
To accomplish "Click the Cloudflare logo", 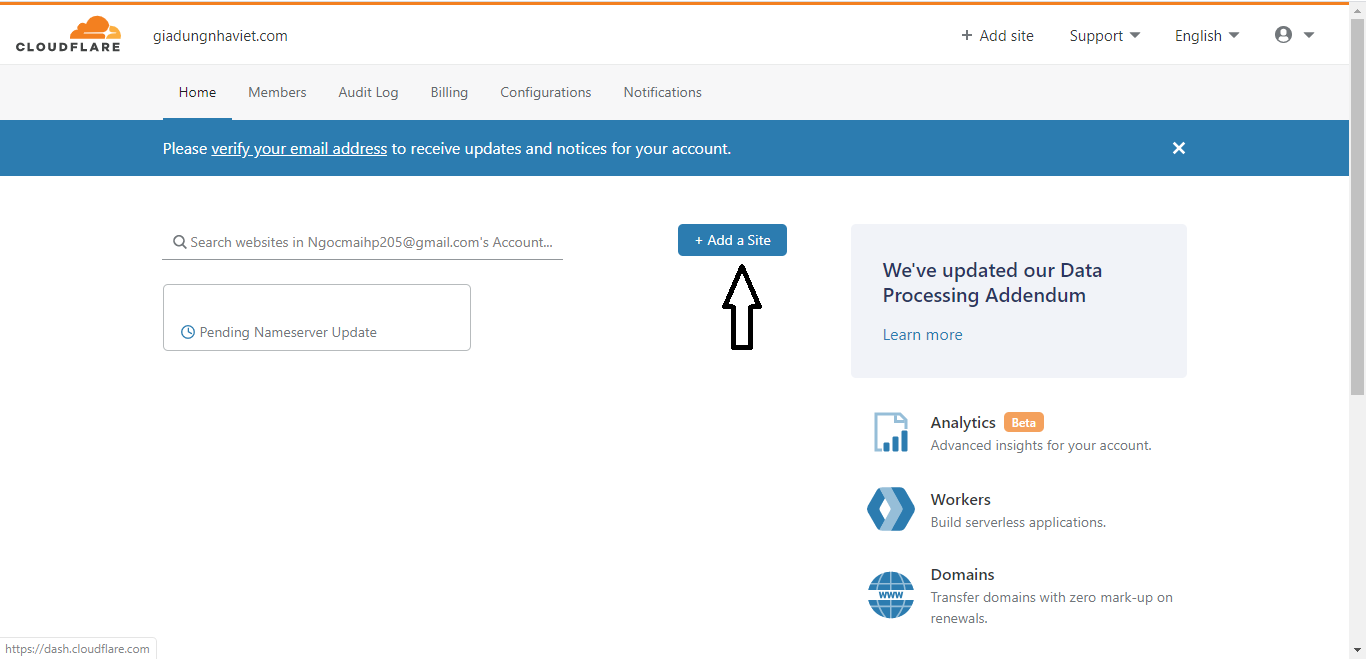I will coord(68,33).
